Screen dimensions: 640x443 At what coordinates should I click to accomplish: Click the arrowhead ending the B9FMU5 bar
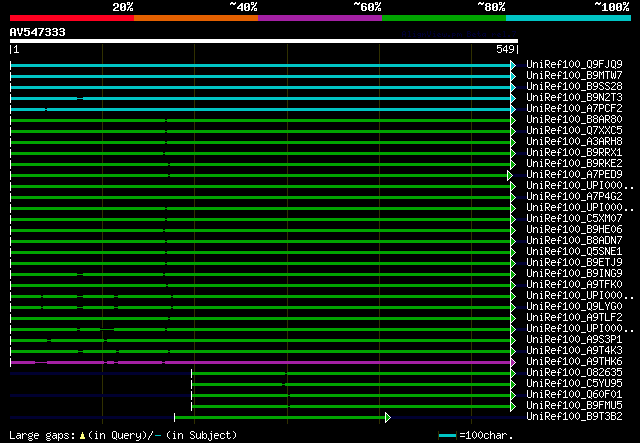point(514,406)
